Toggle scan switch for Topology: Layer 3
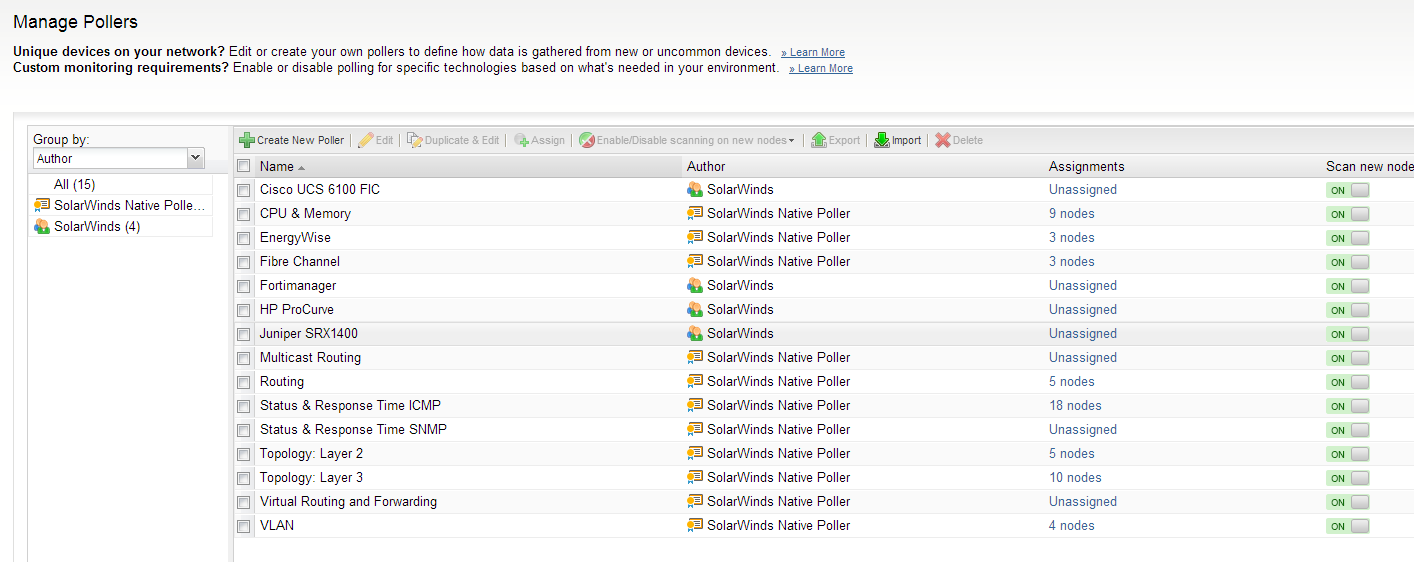The width and height of the screenshot is (1414, 562). (x=1348, y=478)
